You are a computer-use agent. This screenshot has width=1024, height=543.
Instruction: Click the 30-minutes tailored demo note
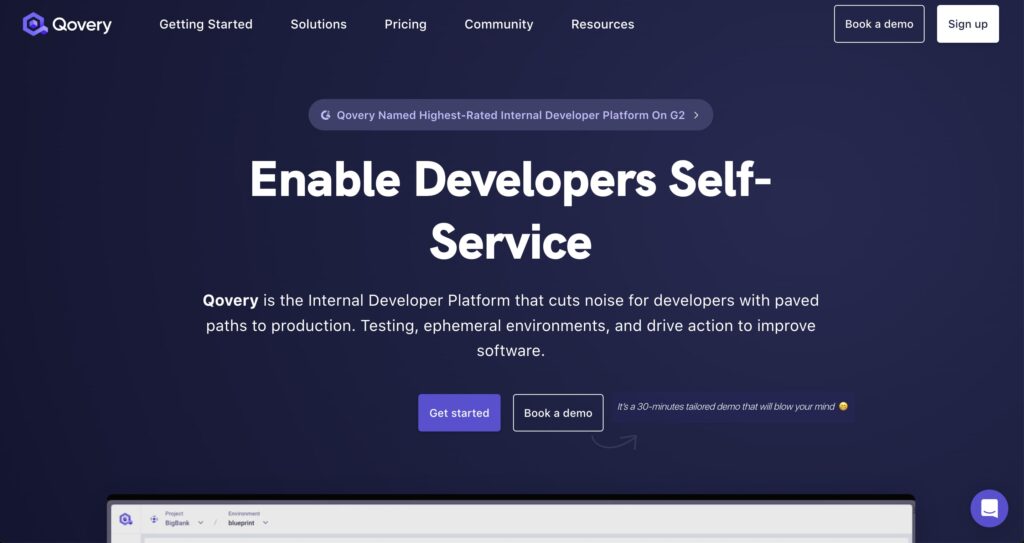coord(732,406)
